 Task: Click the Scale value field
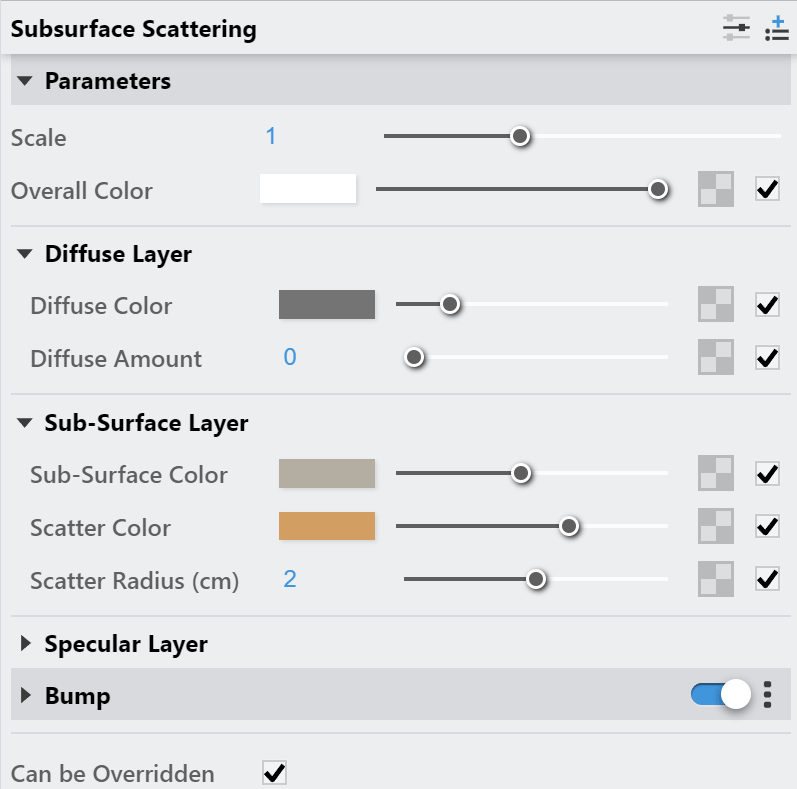[271, 136]
